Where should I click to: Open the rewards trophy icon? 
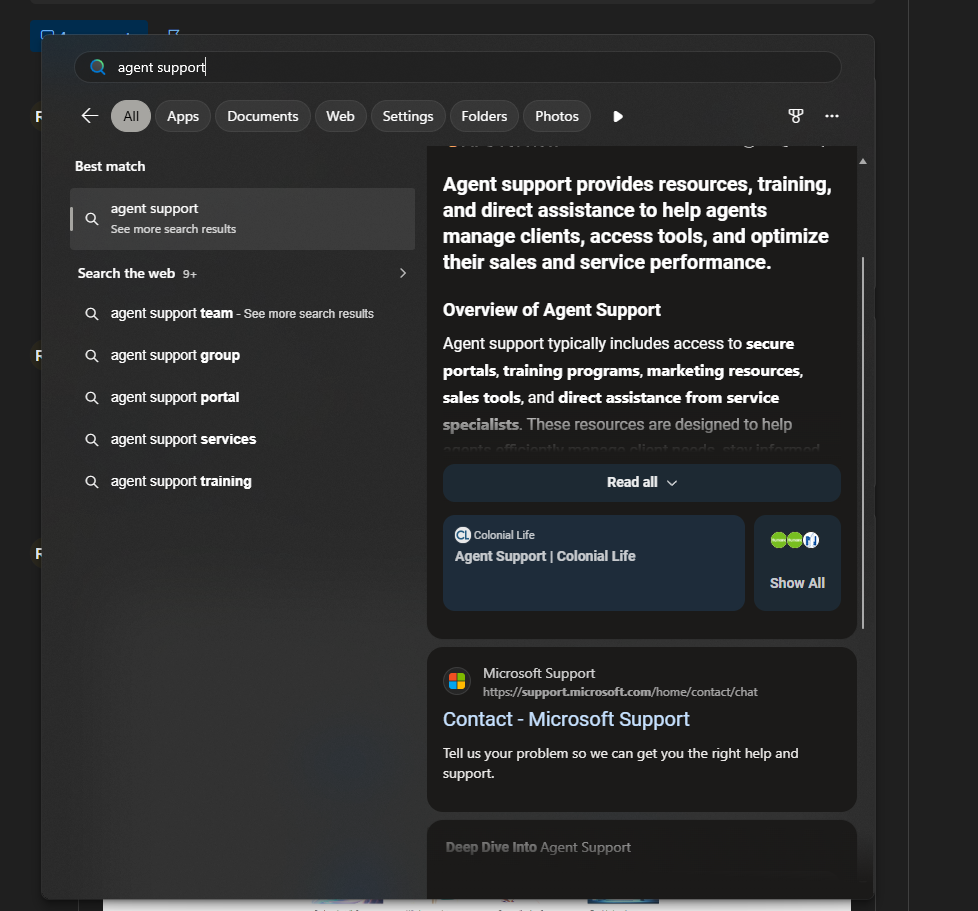(x=795, y=116)
